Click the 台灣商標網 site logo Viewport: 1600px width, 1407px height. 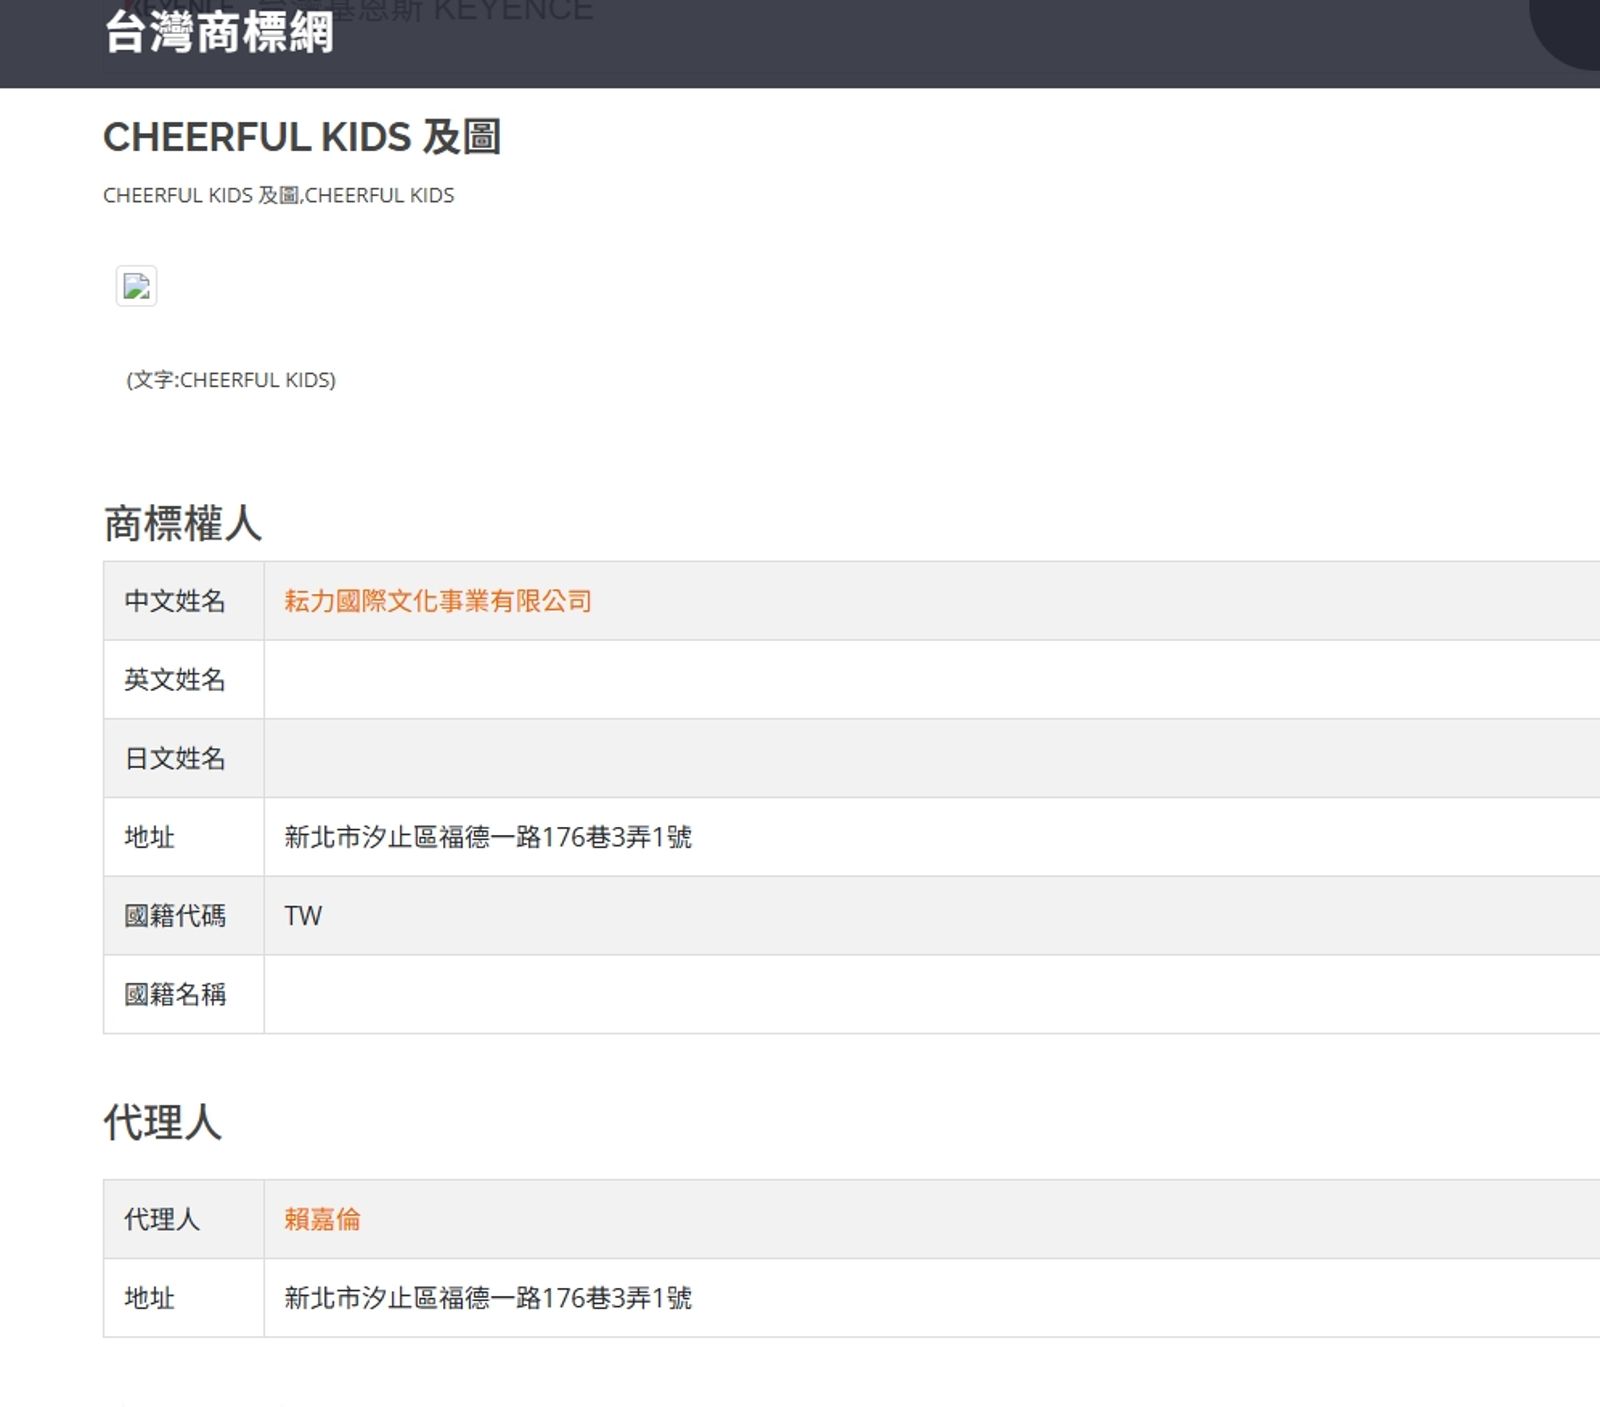click(x=219, y=37)
